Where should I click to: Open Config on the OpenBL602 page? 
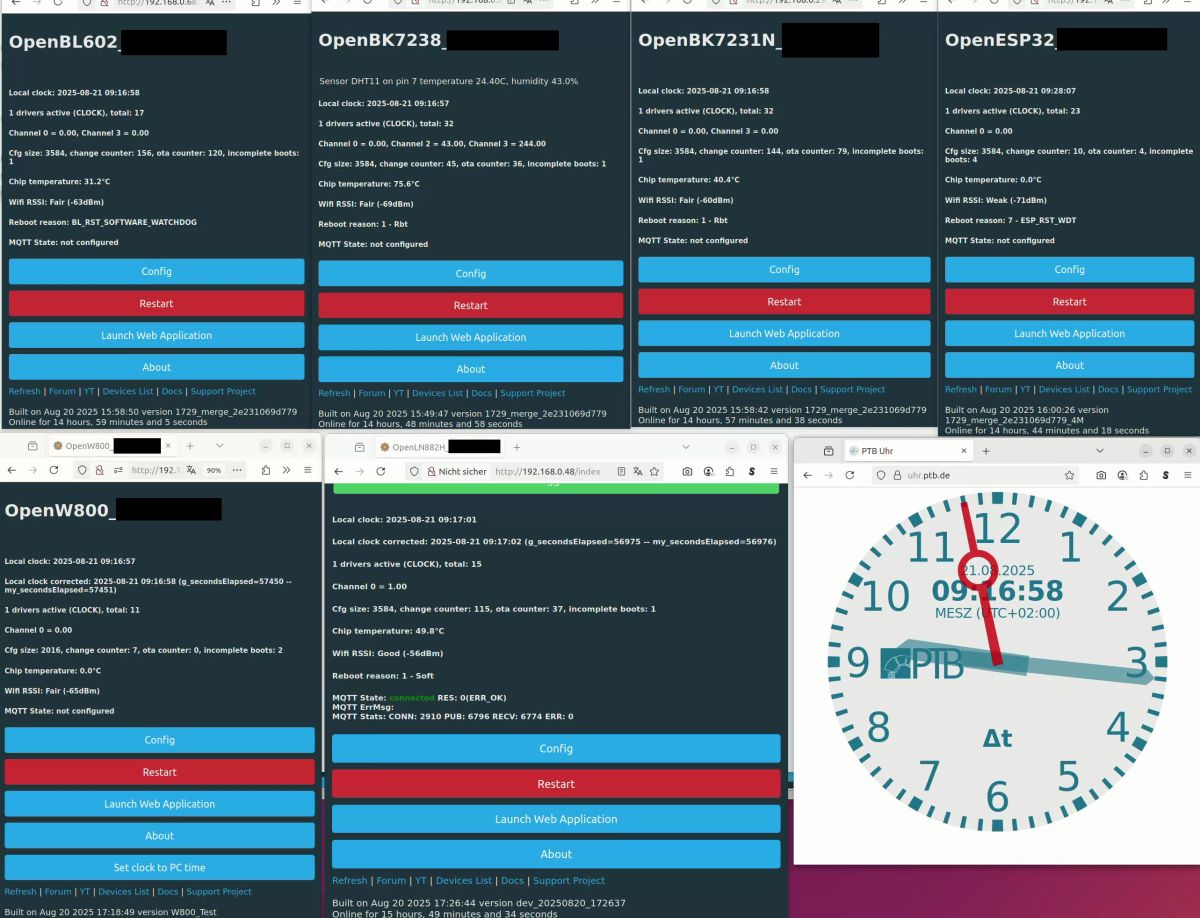point(156,271)
